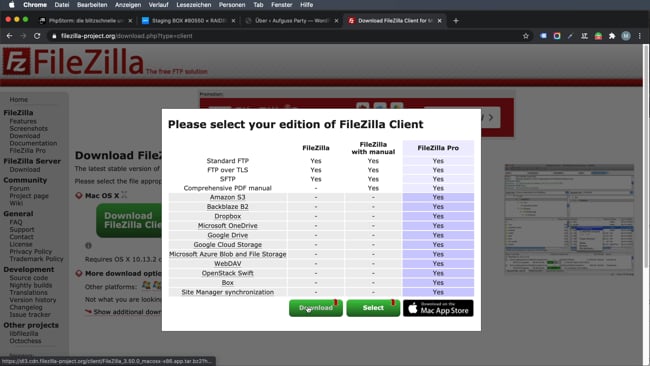Close the Download FileZilla Client tab
Image resolution: width=650 pixels, height=366 pixels.
coord(439,21)
